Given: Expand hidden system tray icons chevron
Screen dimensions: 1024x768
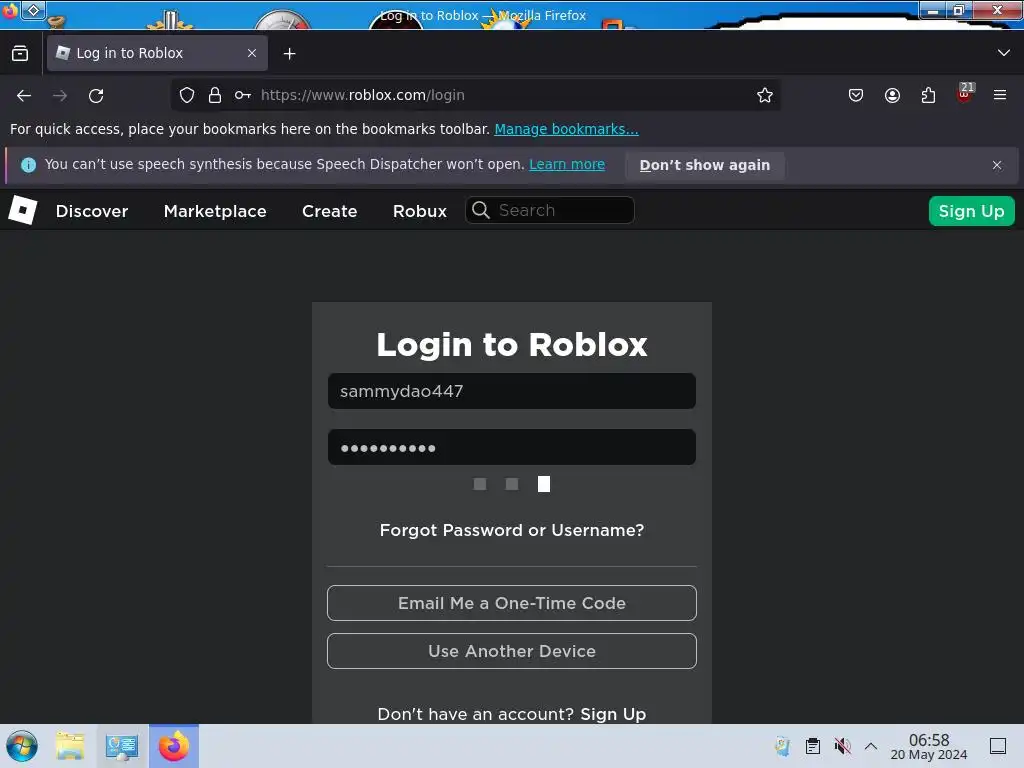Looking at the screenshot, I should [x=871, y=746].
